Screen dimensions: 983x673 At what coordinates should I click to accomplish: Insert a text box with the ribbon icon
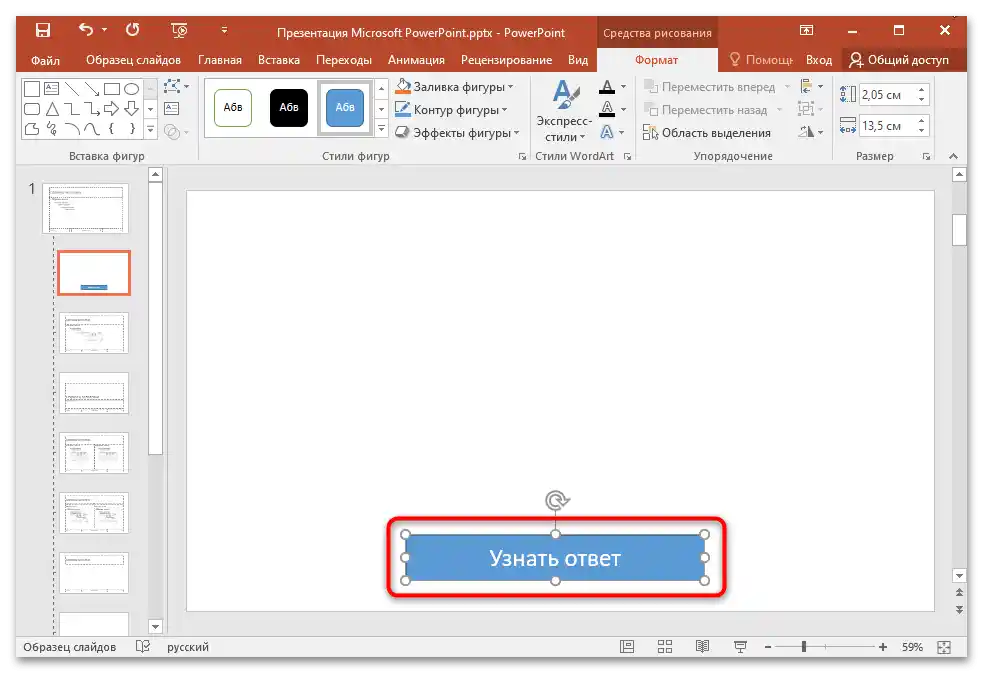[172, 108]
